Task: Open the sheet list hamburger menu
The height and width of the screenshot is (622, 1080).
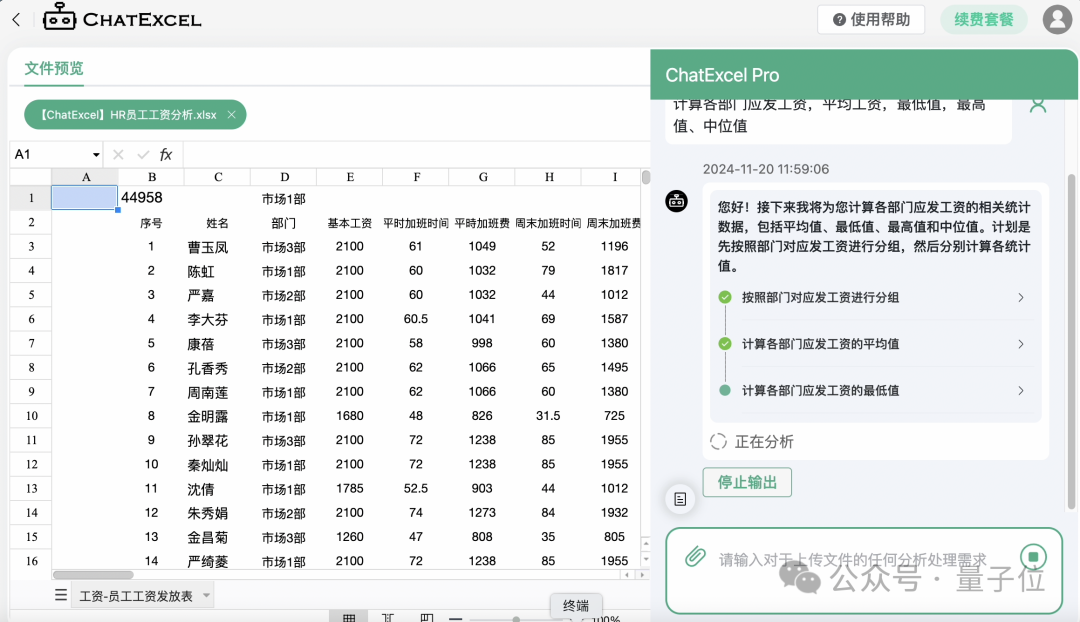Action: coord(61,595)
